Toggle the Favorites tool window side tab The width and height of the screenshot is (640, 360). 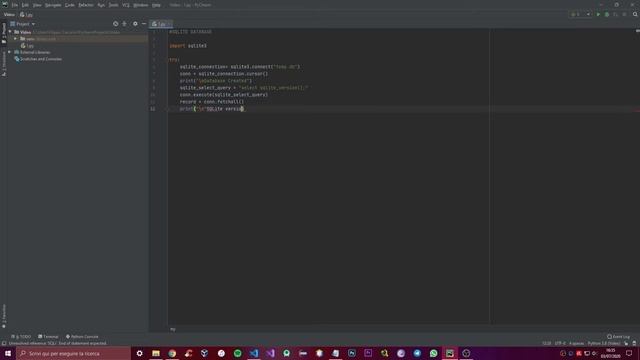(x=4, y=316)
